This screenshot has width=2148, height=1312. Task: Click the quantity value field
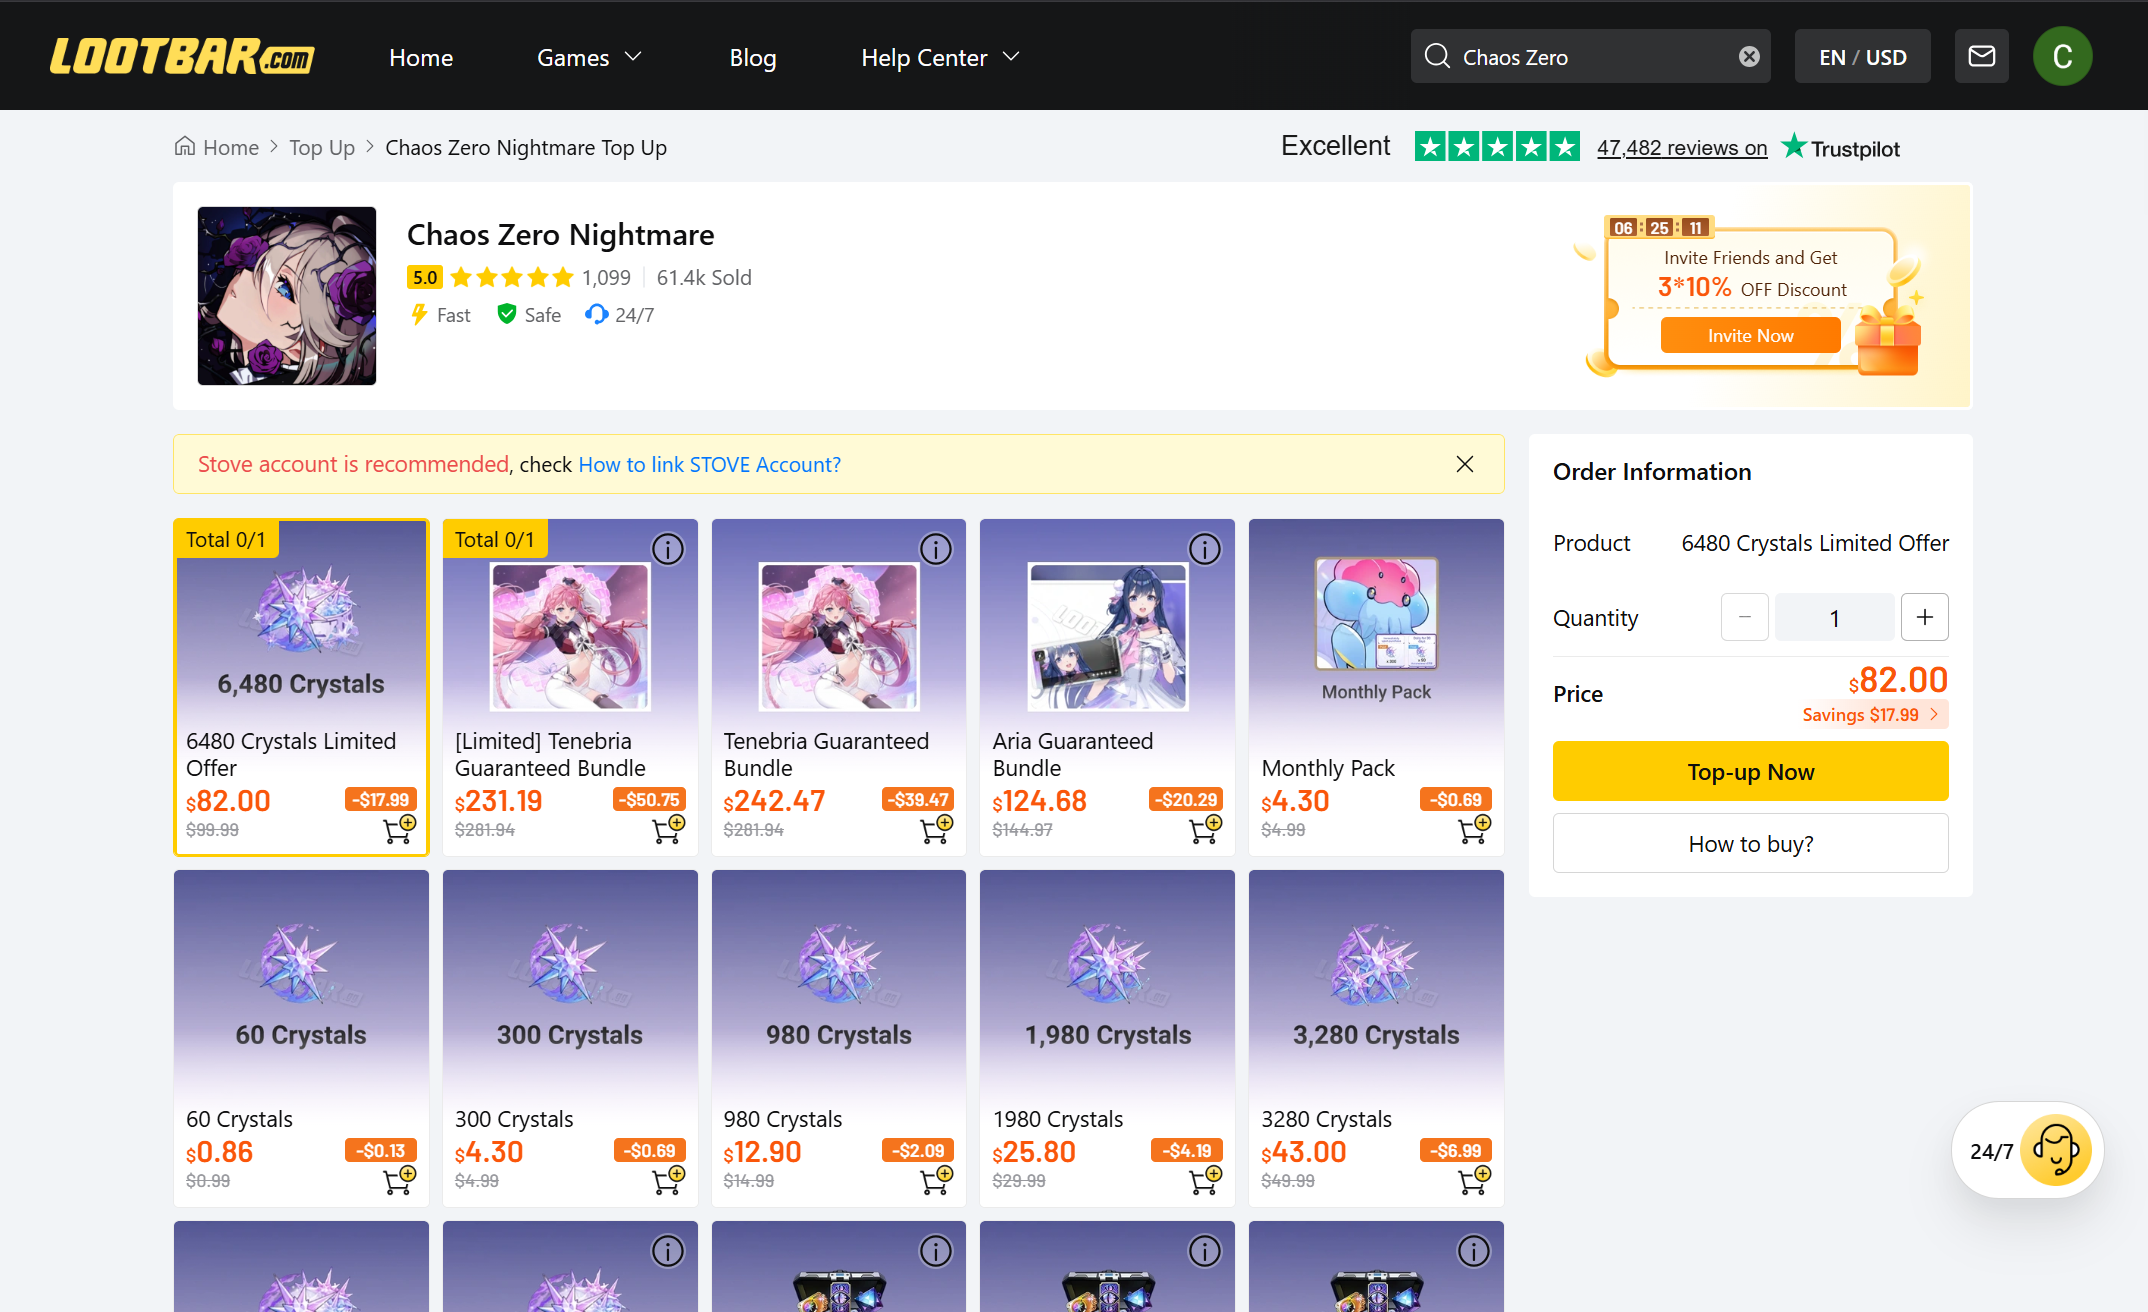(x=1835, y=617)
